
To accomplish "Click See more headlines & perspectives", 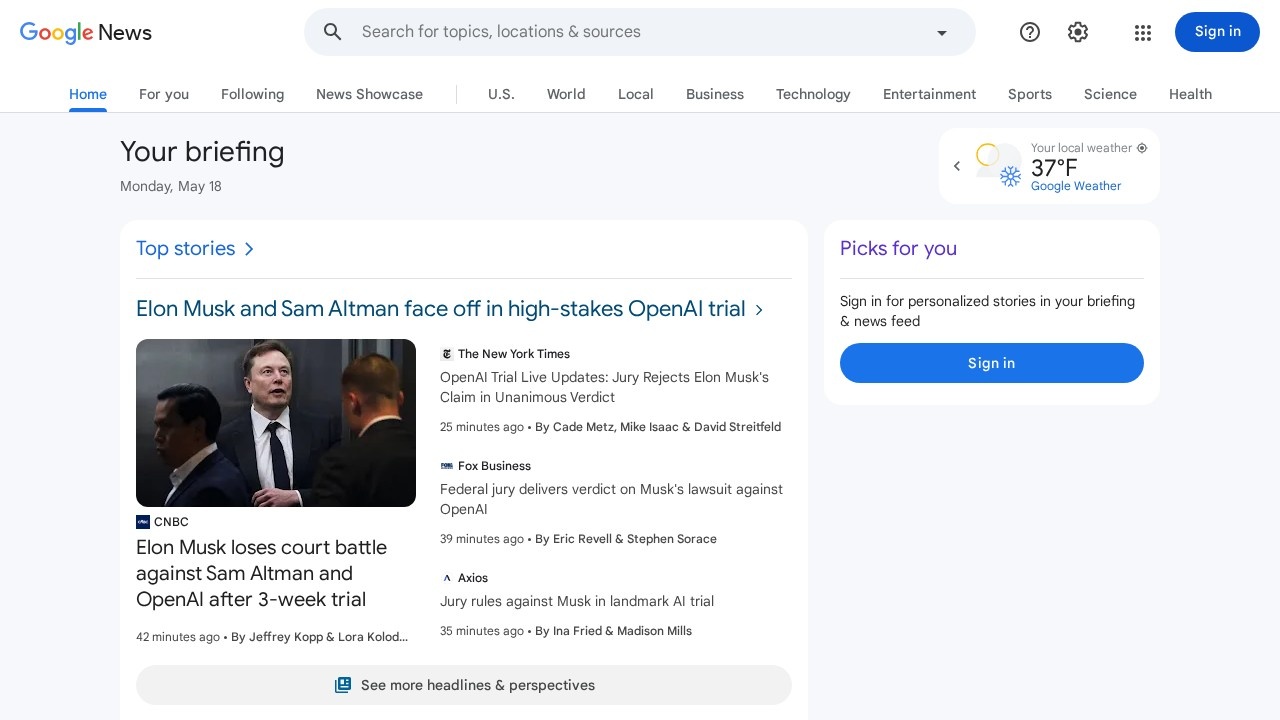I will (464, 685).
